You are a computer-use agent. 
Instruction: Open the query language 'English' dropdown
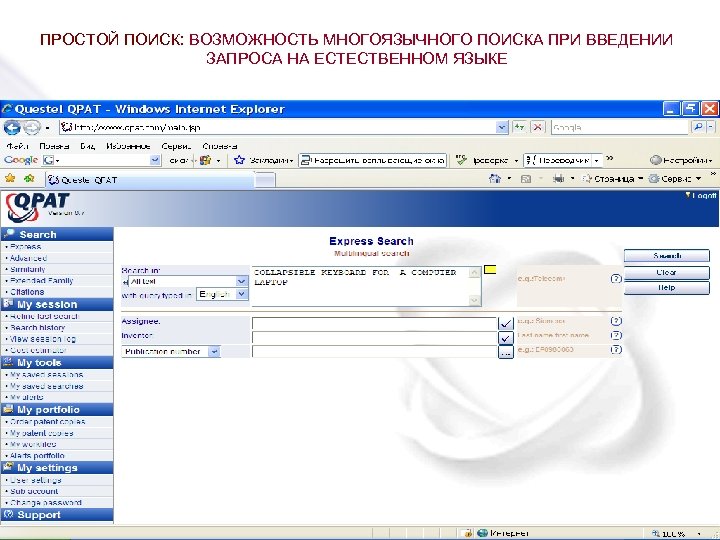coord(242,294)
